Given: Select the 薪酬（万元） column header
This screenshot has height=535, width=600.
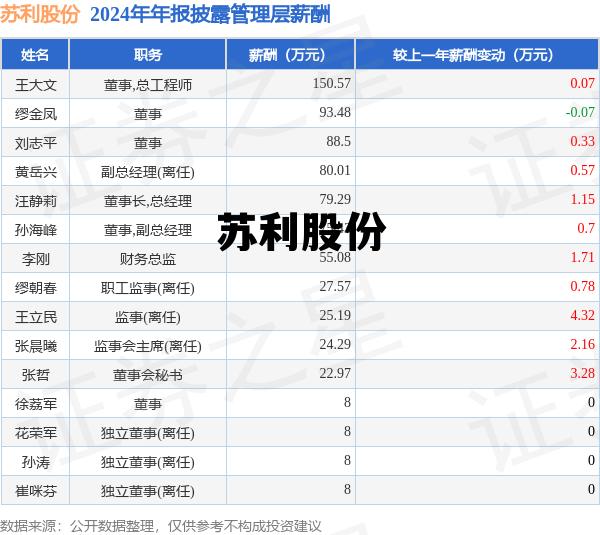Looking at the screenshot, I should (291, 55).
